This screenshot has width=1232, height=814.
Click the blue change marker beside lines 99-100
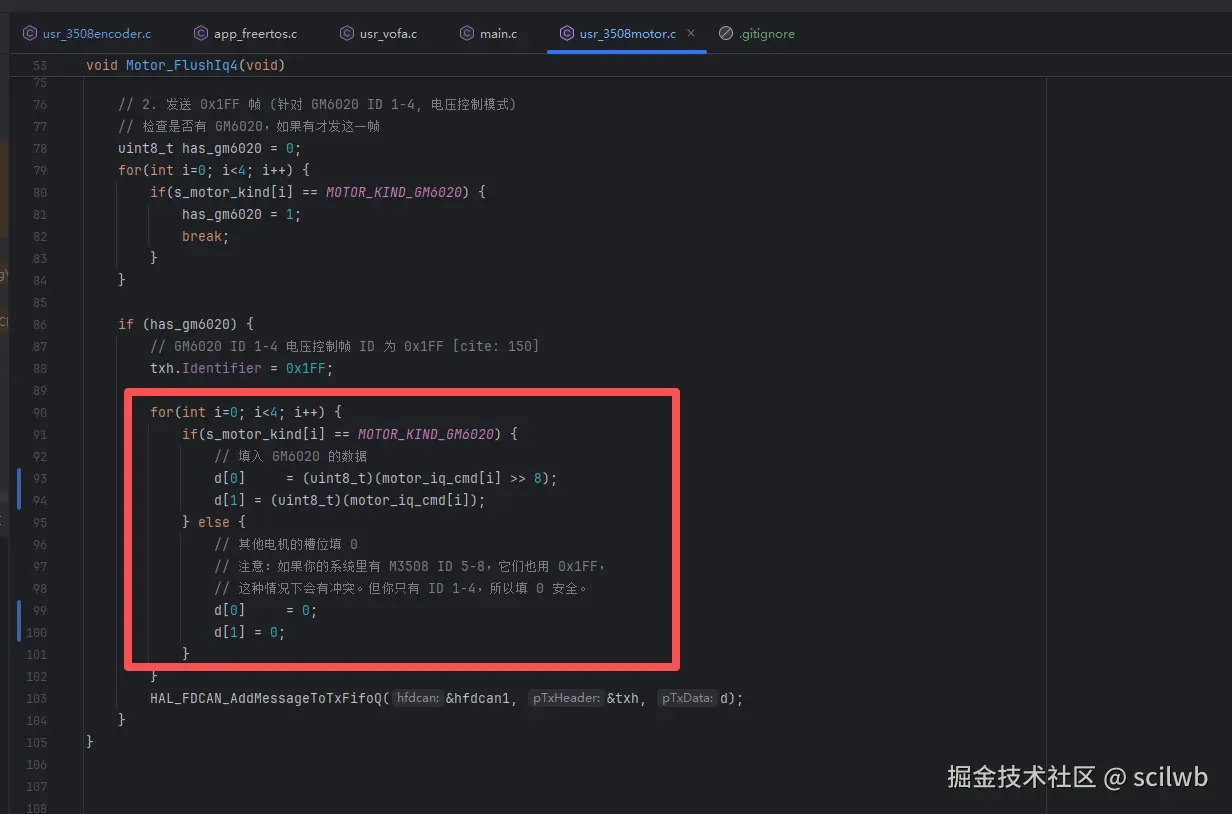coord(19,621)
